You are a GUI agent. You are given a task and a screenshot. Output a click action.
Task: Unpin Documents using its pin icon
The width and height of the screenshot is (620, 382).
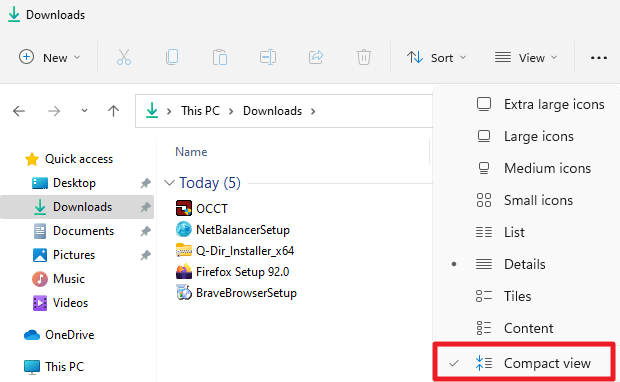(x=146, y=231)
